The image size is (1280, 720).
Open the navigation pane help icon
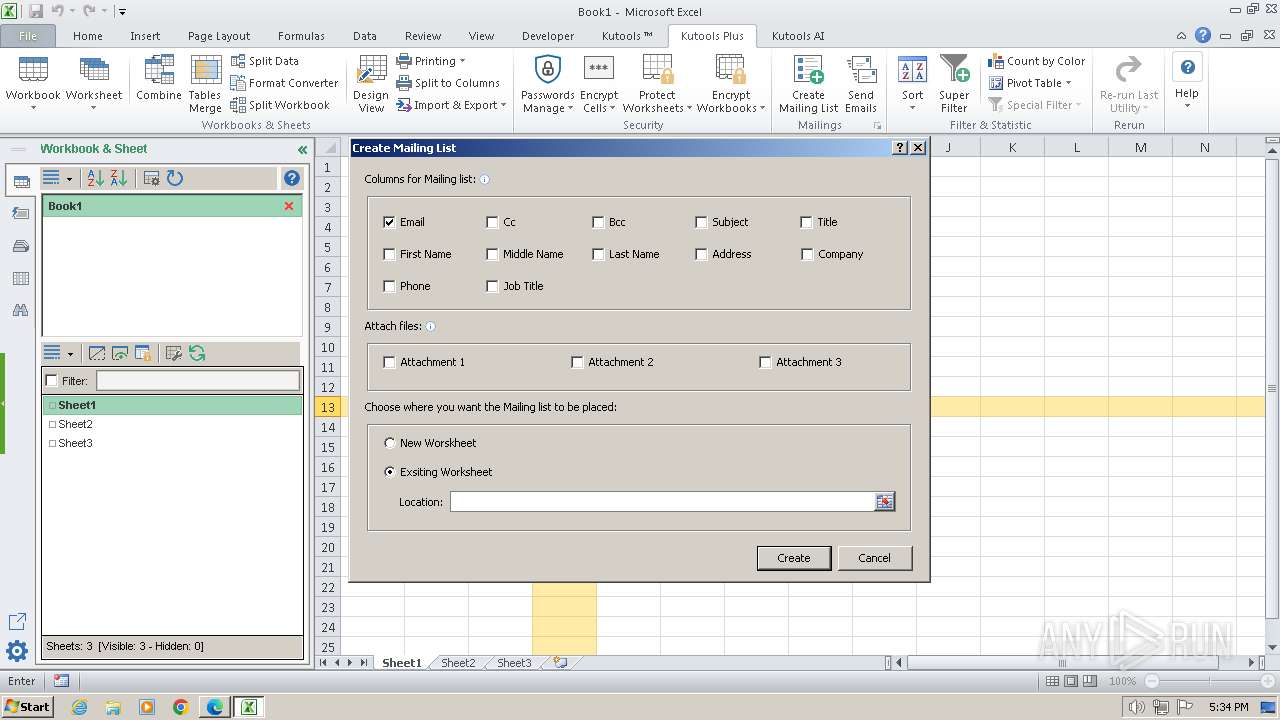click(x=292, y=178)
